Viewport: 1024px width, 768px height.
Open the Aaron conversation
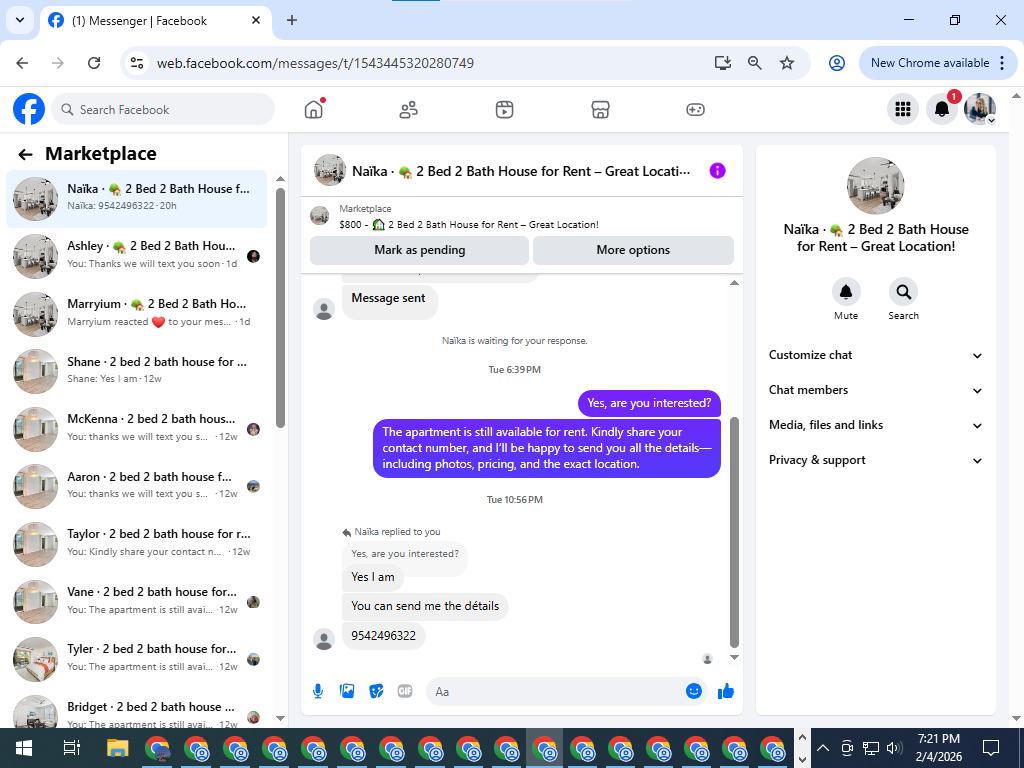click(x=136, y=487)
